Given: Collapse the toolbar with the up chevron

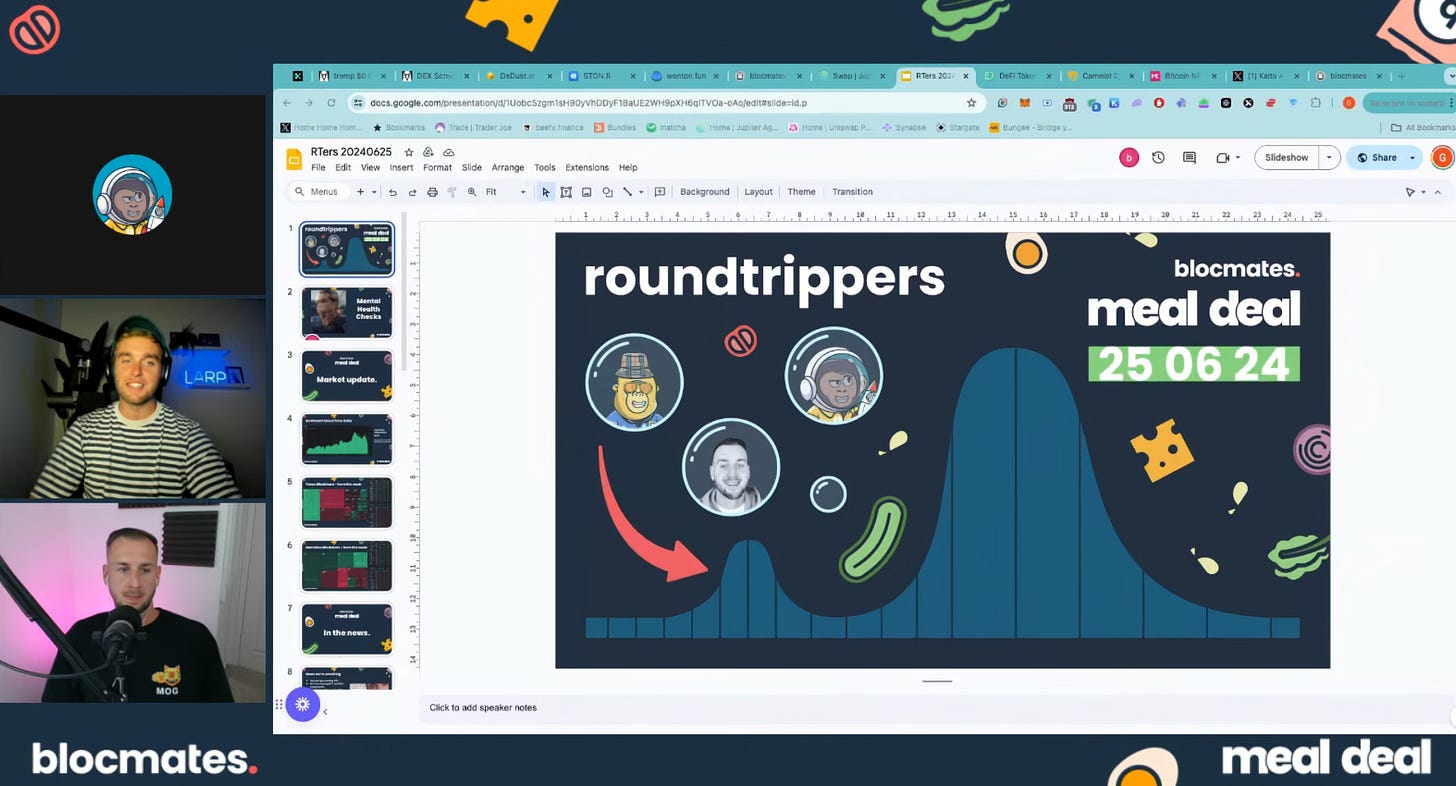Looking at the screenshot, I should tap(1438, 192).
